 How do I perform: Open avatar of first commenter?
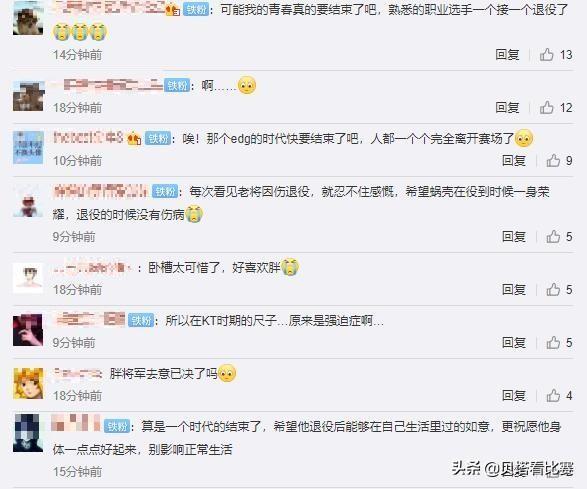(x=28, y=19)
